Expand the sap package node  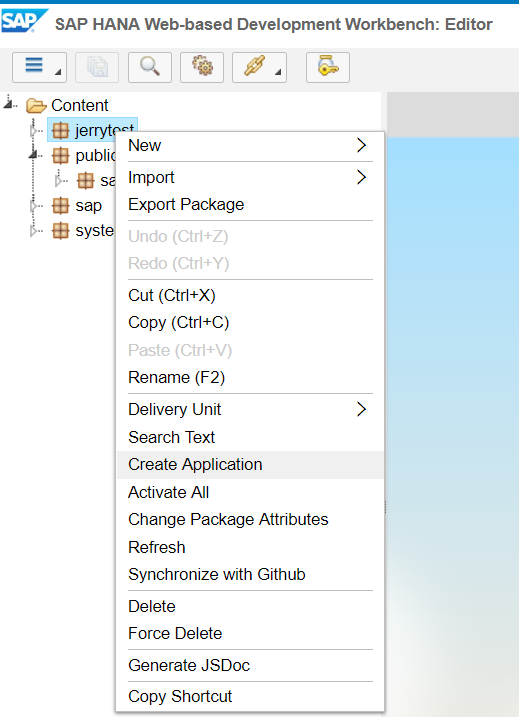tap(34, 206)
